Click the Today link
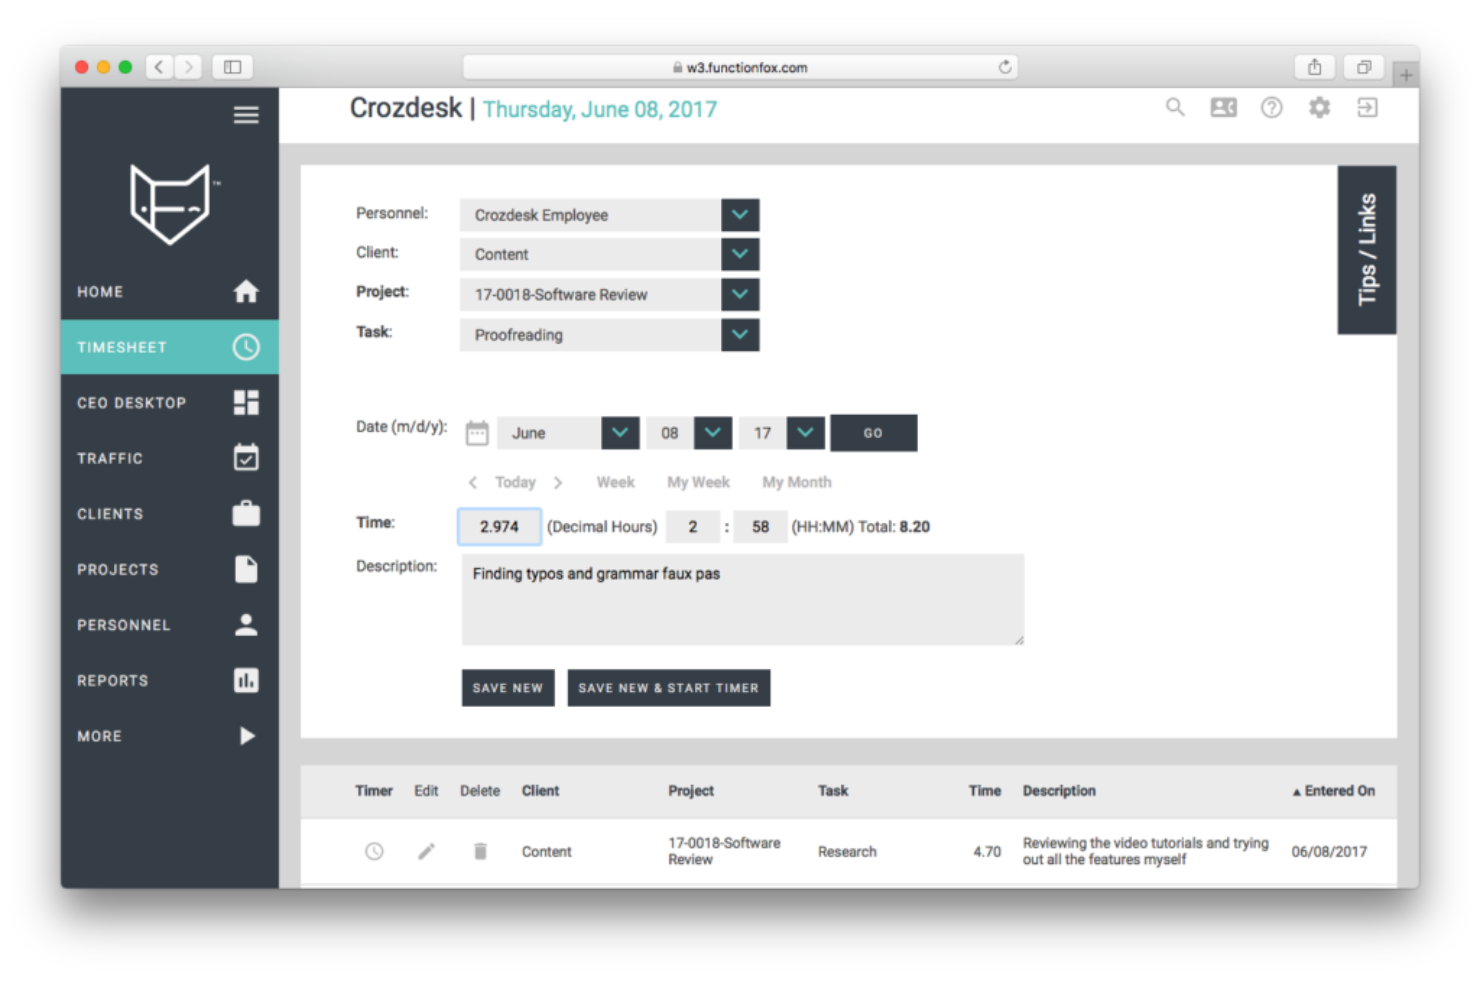 tap(515, 482)
